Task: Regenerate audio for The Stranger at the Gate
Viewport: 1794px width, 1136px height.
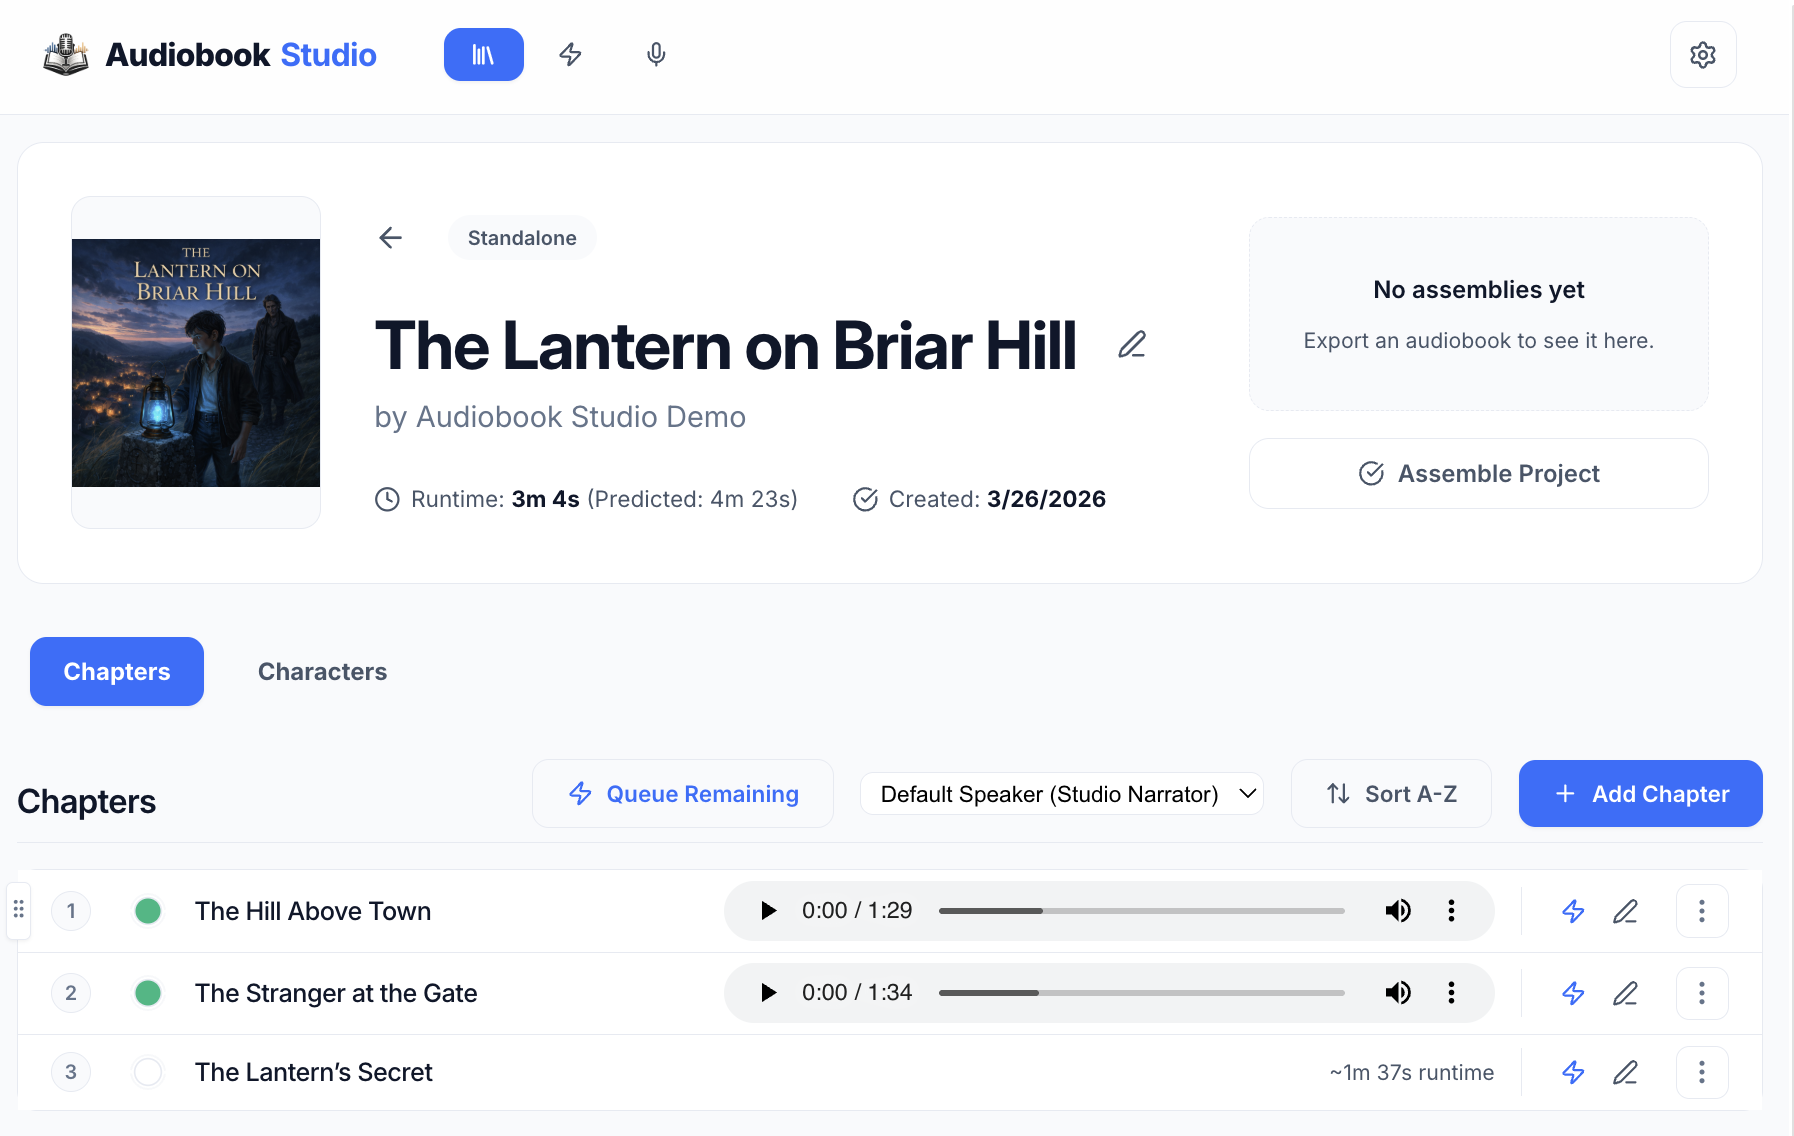Action: 1573,993
